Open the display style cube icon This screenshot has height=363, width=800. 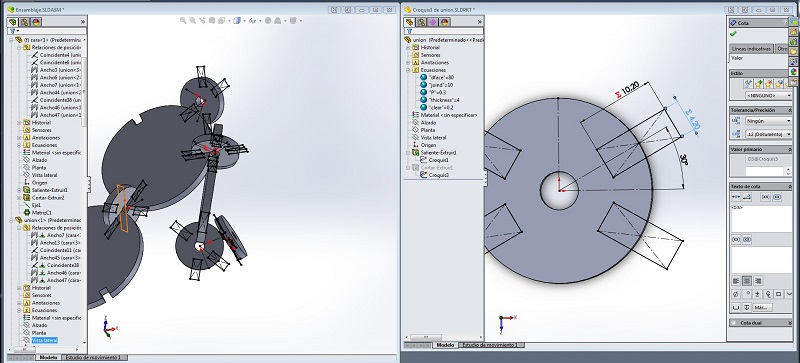coord(237,20)
